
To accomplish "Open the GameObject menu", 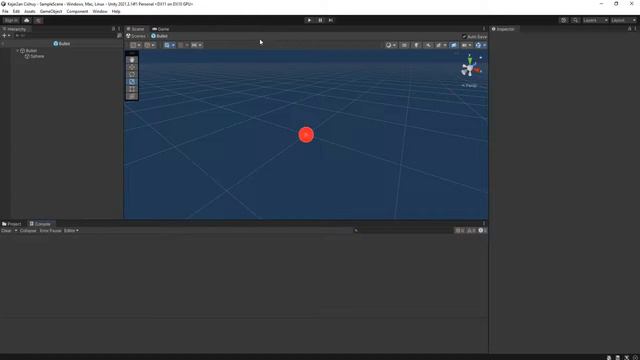I will [x=51, y=11].
